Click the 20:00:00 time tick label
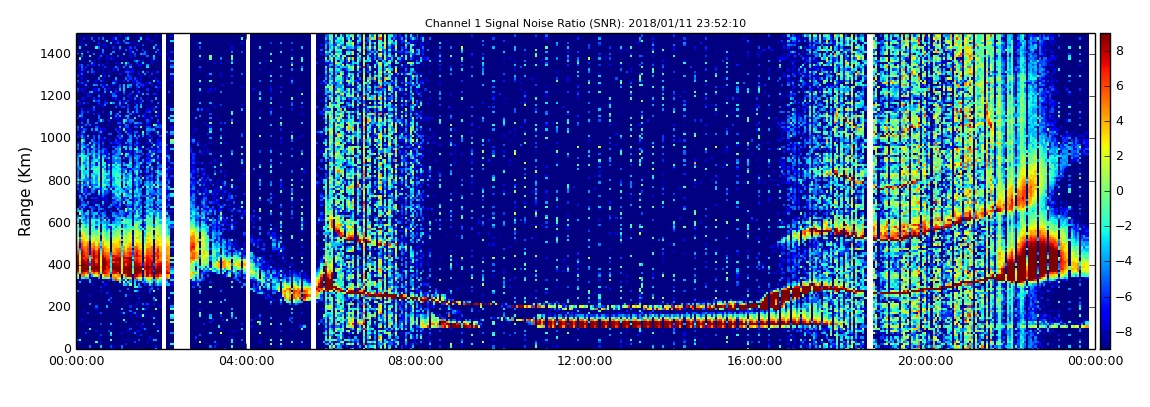 coord(924,361)
